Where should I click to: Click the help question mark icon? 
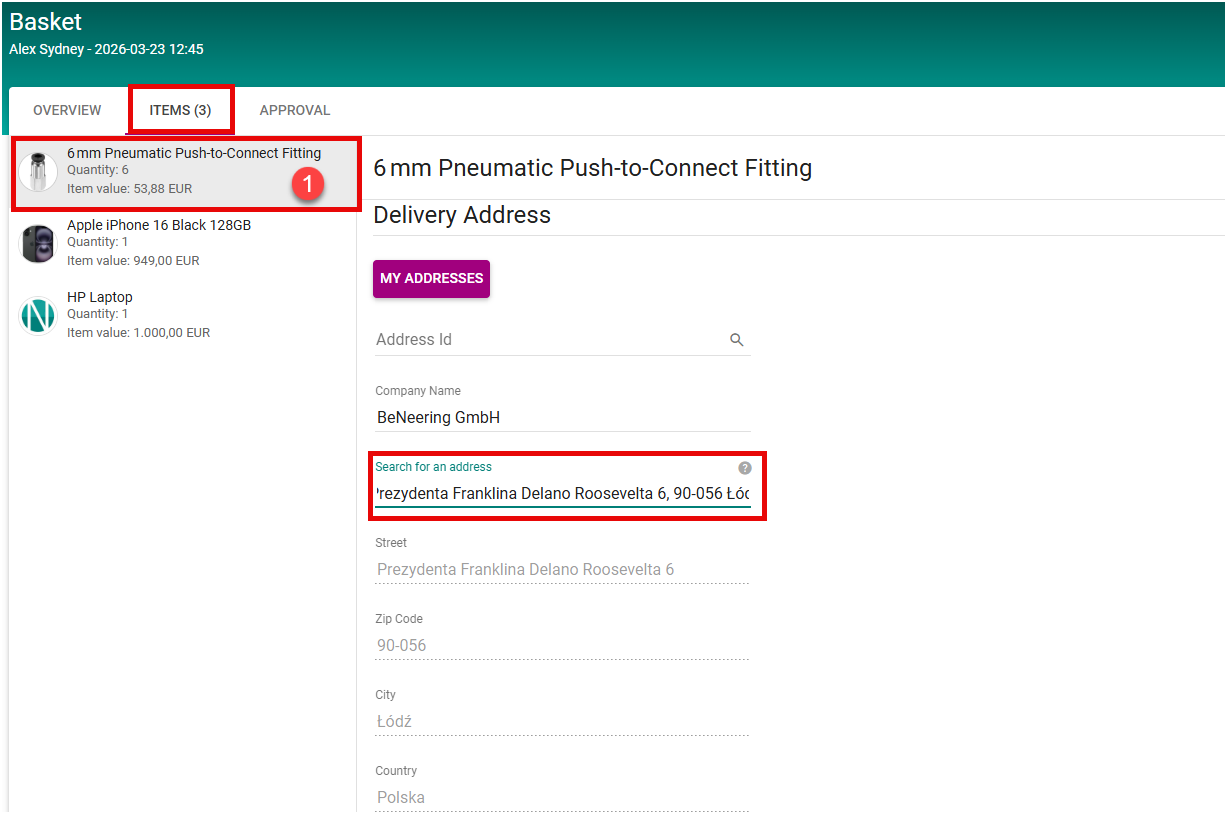744,468
